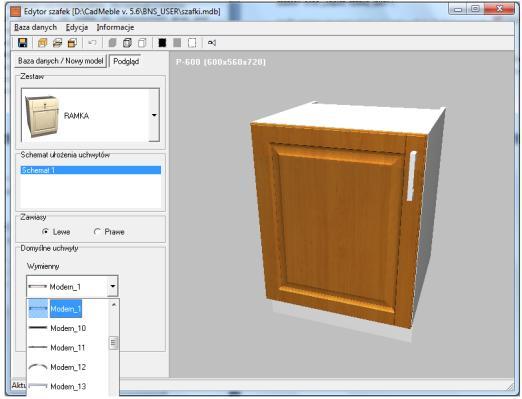
Task: Expand the RAMKA set dropdown
Action: pyautogui.click(x=154, y=115)
